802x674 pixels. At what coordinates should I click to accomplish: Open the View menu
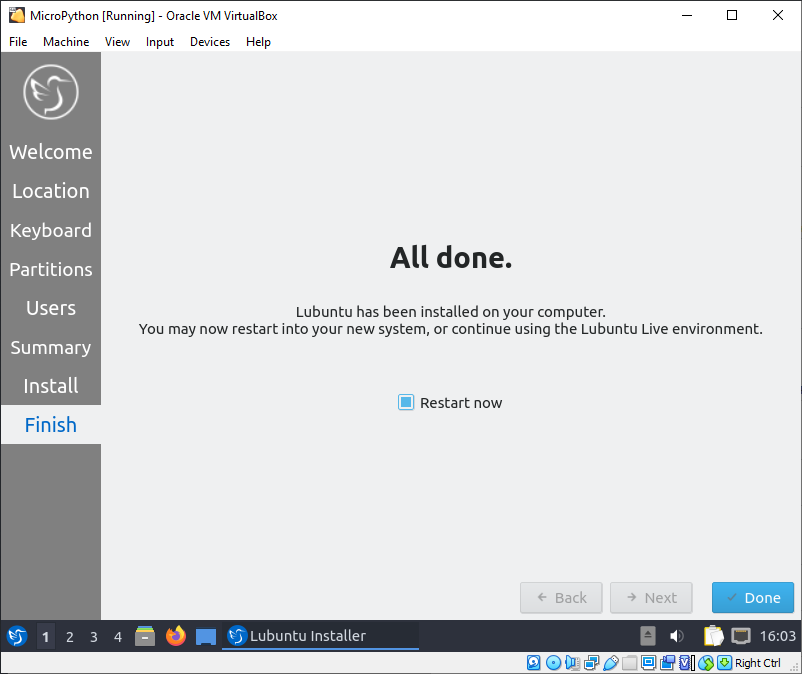click(x=117, y=42)
